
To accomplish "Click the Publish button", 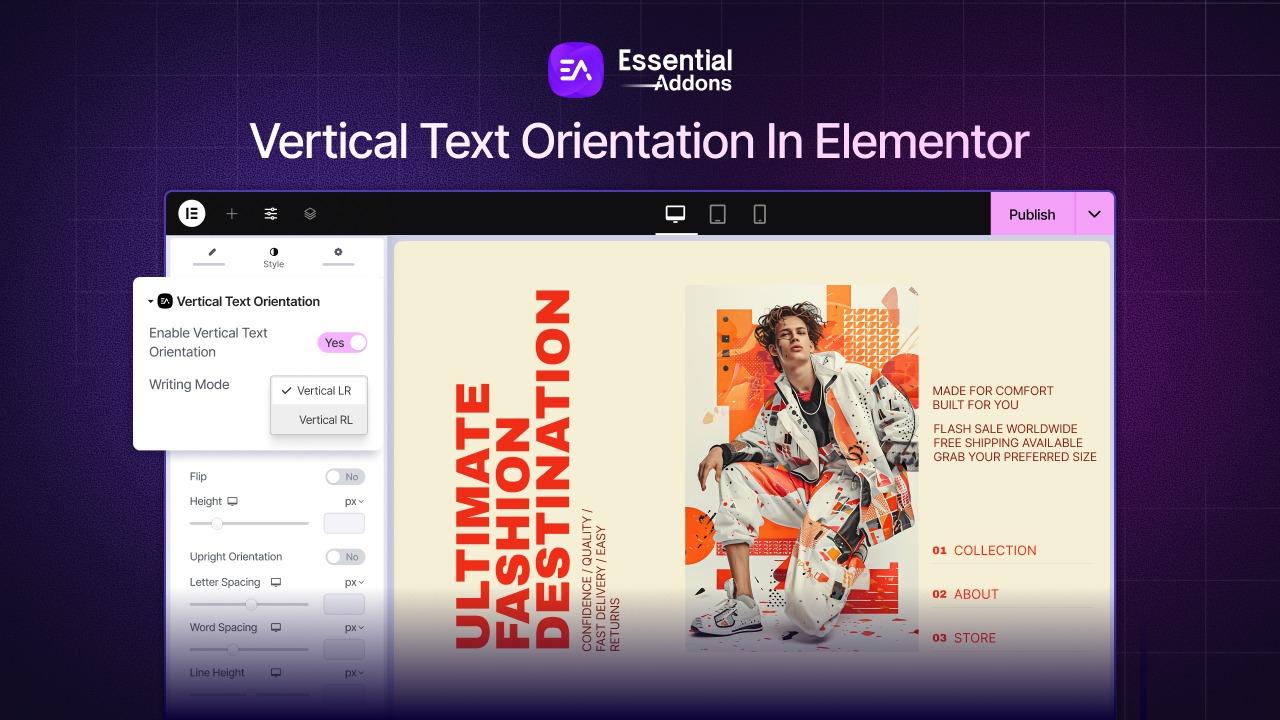I will coord(1032,213).
